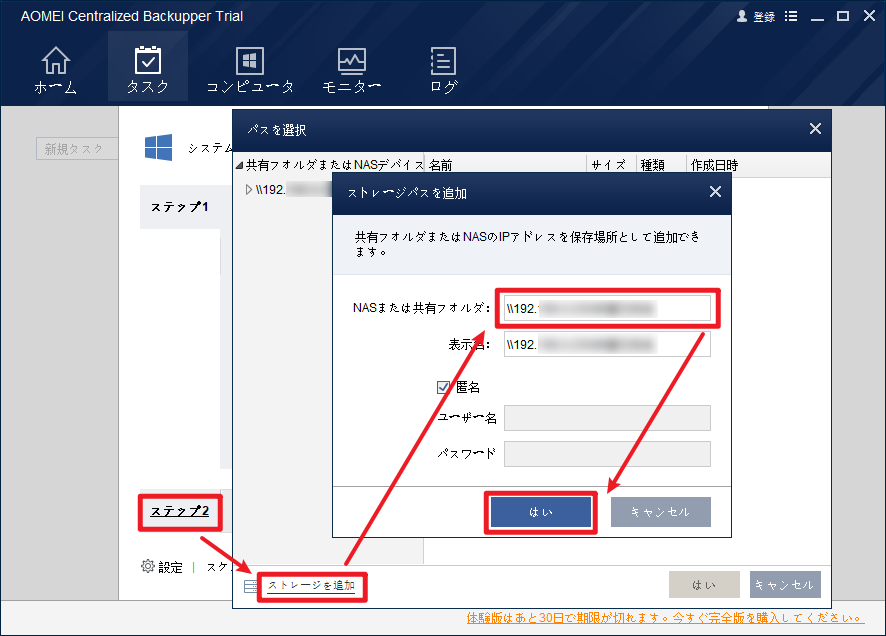Click the storage list icon beside ストレージを追加
The image size is (886, 636).
point(250,586)
